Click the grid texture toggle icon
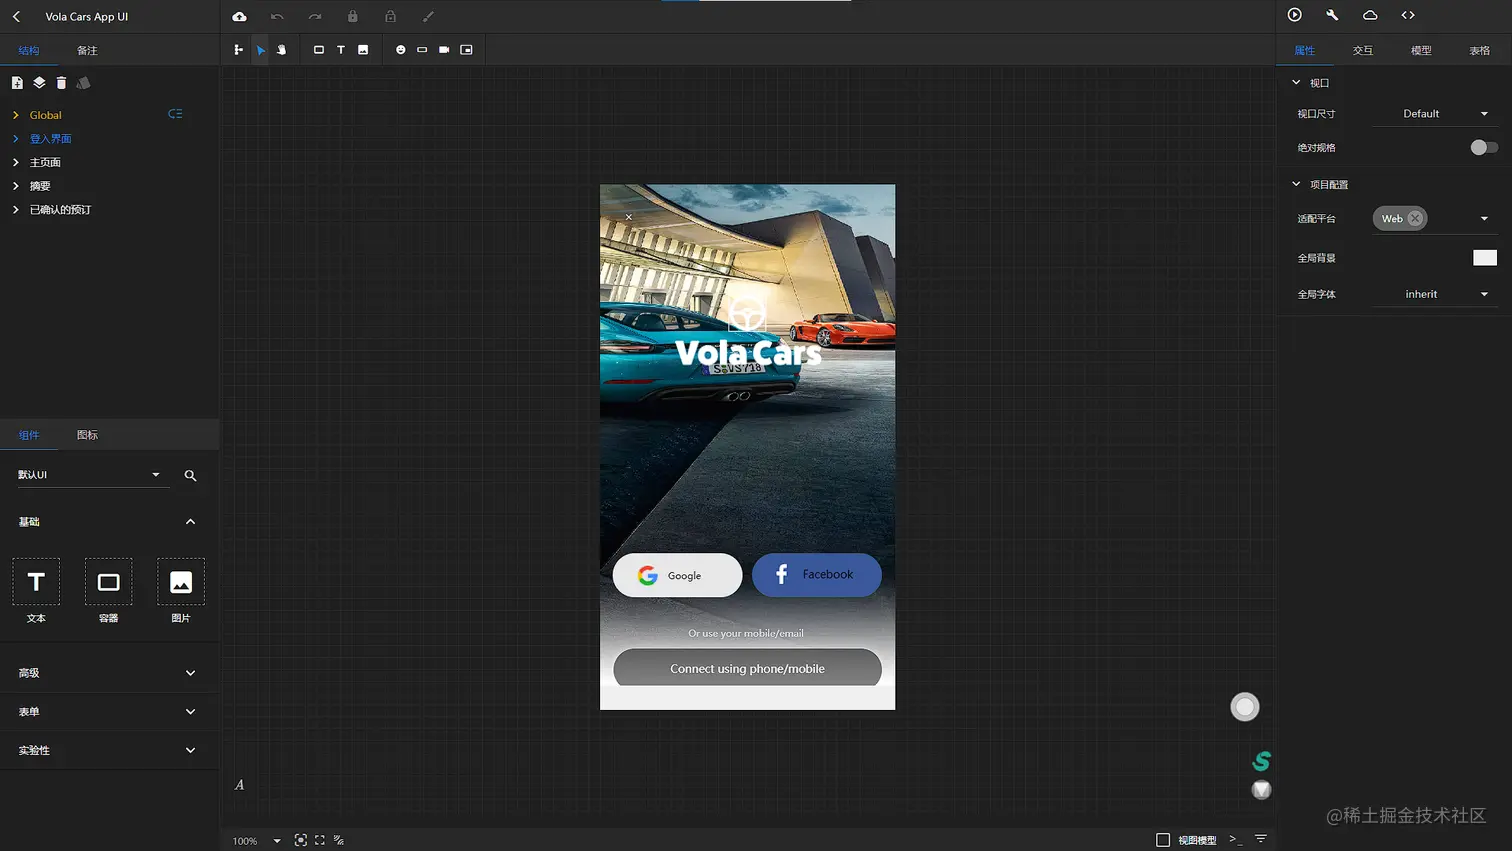The height and width of the screenshot is (851, 1512). pyautogui.click(x=339, y=840)
